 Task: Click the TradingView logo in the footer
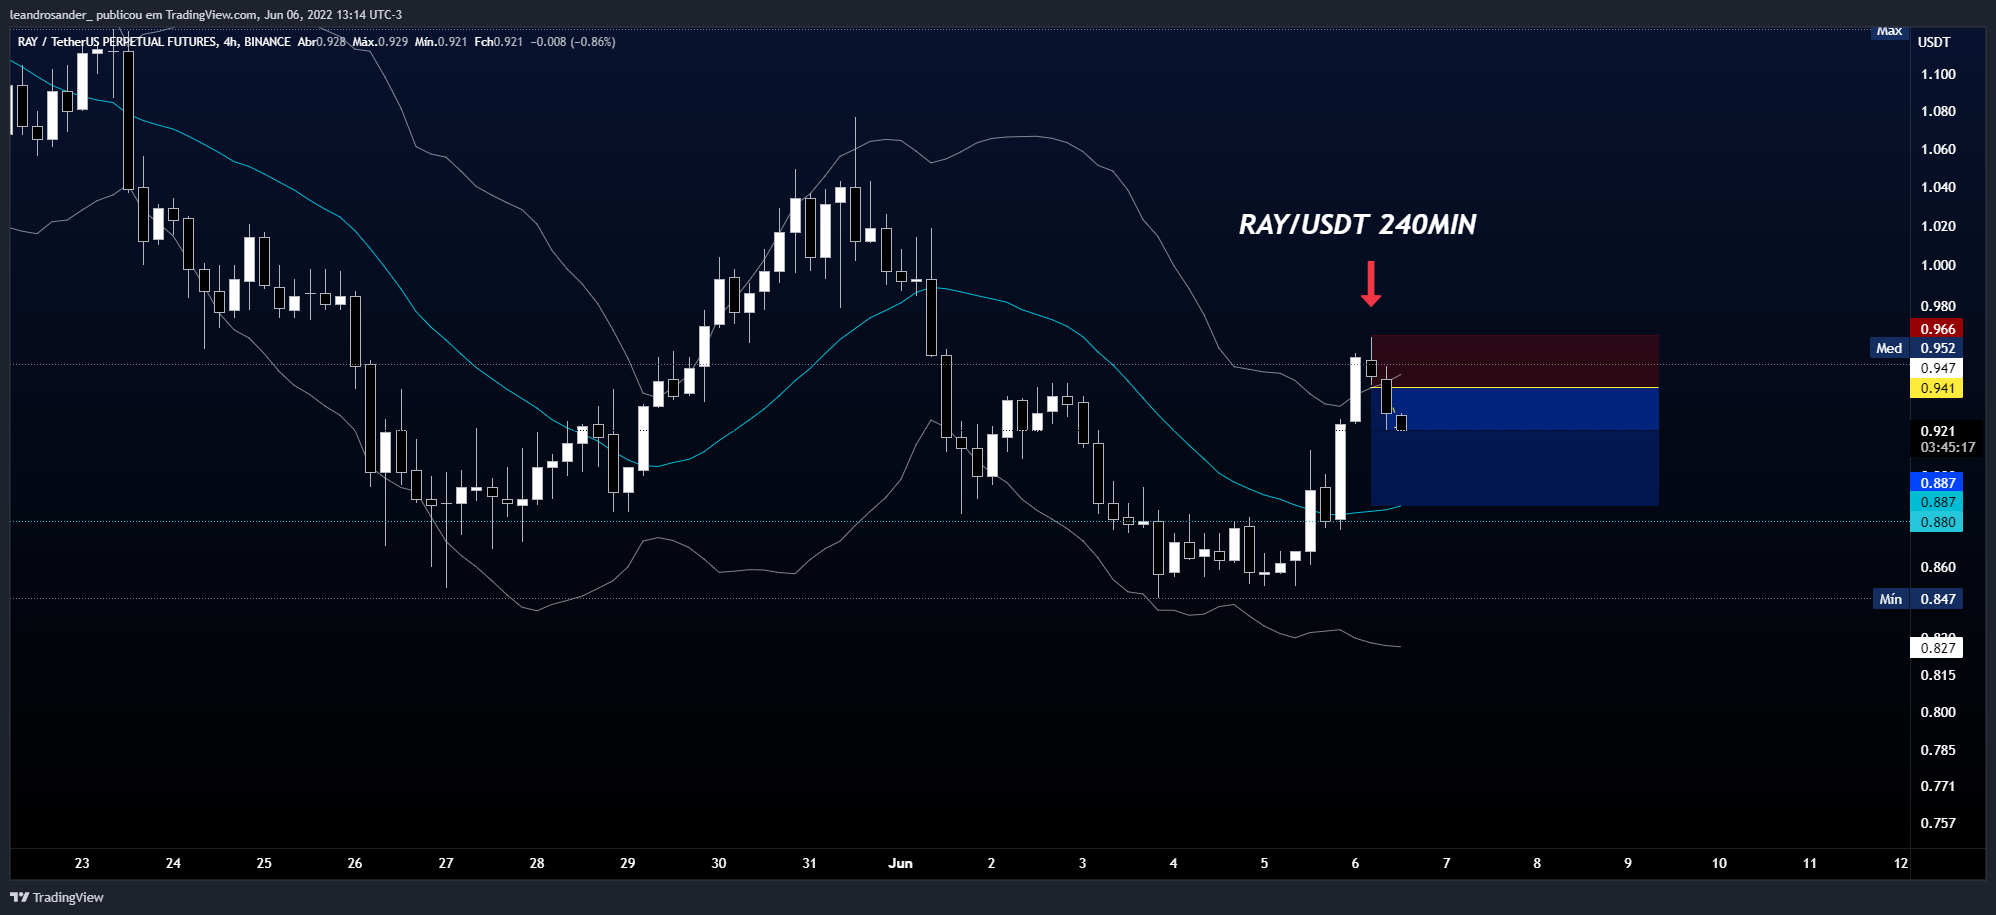click(x=57, y=897)
